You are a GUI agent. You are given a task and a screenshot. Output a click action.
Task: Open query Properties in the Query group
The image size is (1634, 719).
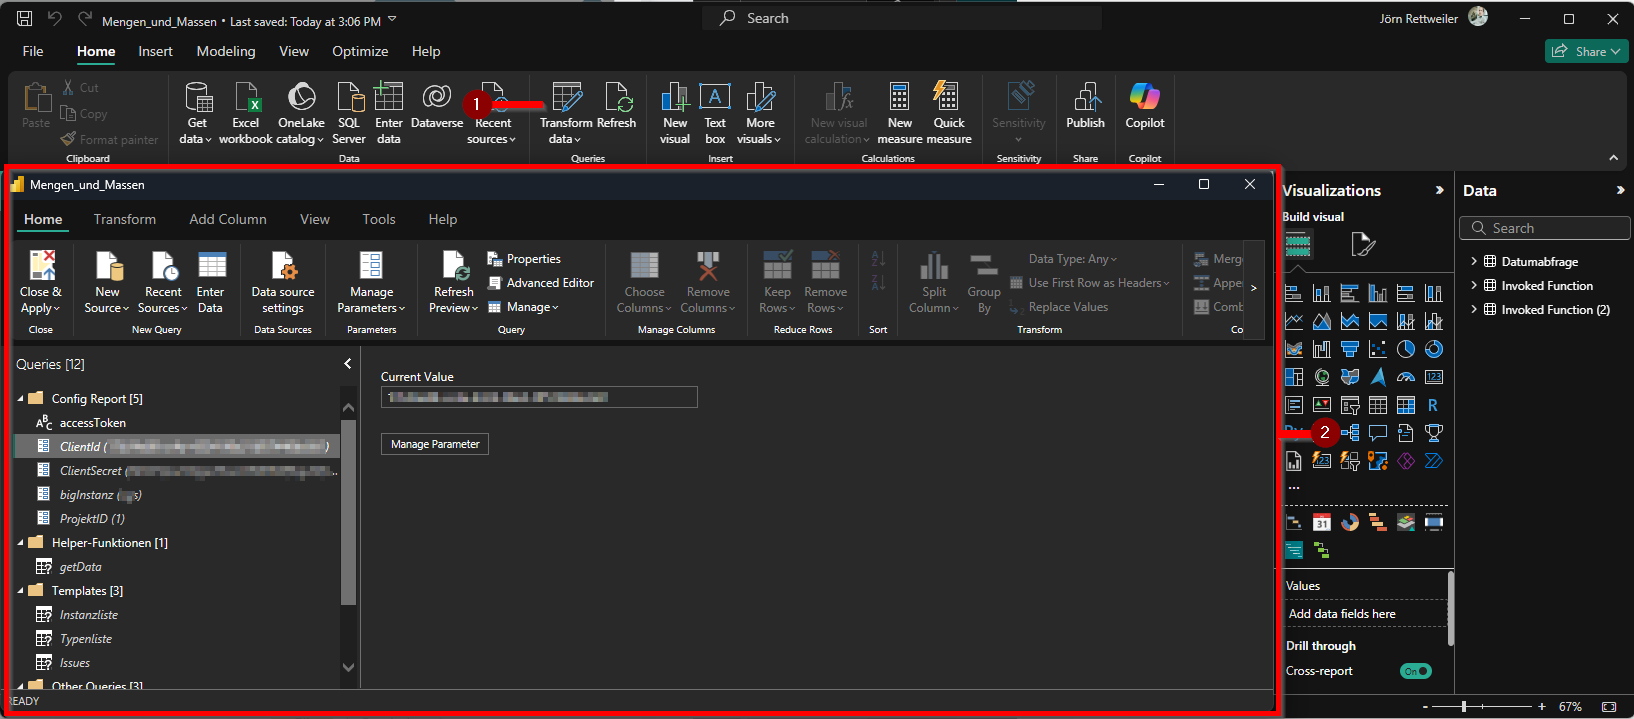[524, 259]
